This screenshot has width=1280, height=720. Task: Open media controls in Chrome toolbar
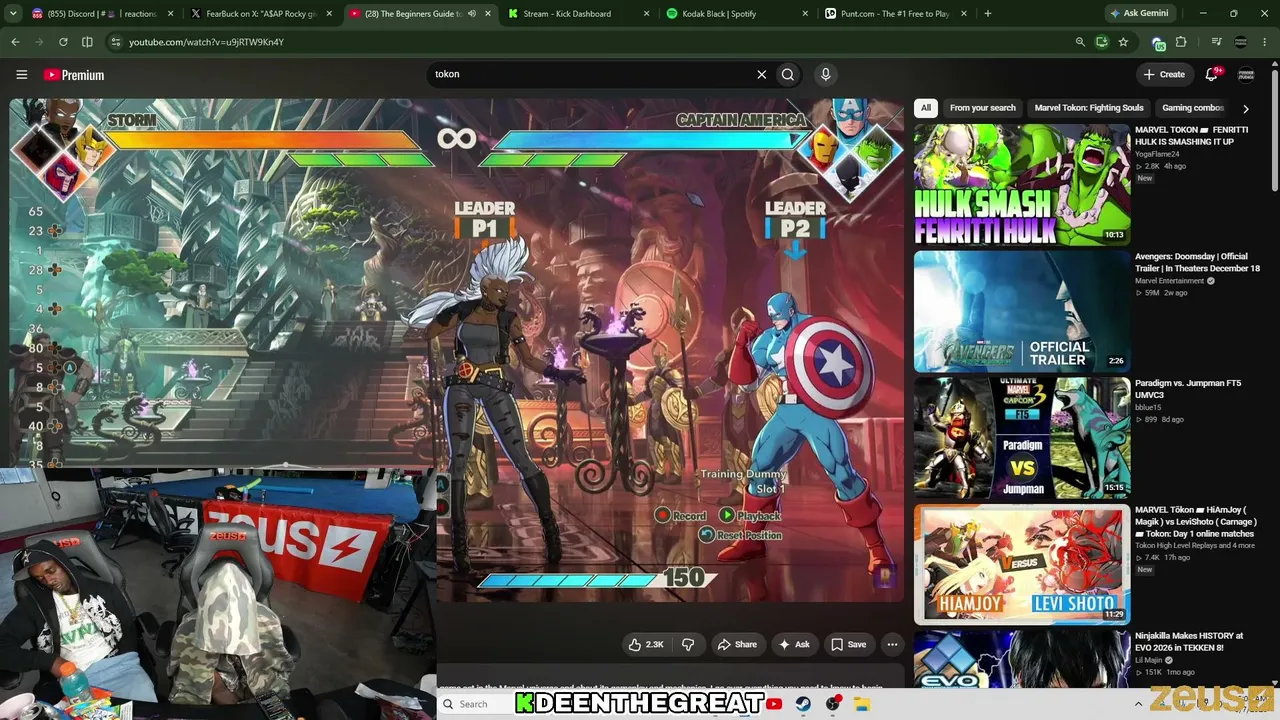1216,42
